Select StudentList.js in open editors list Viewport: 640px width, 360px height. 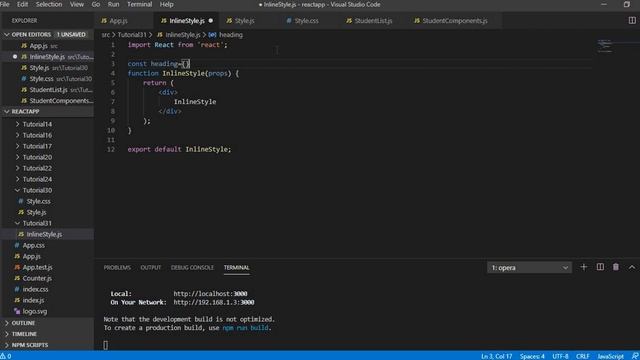[x=47, y=90]
